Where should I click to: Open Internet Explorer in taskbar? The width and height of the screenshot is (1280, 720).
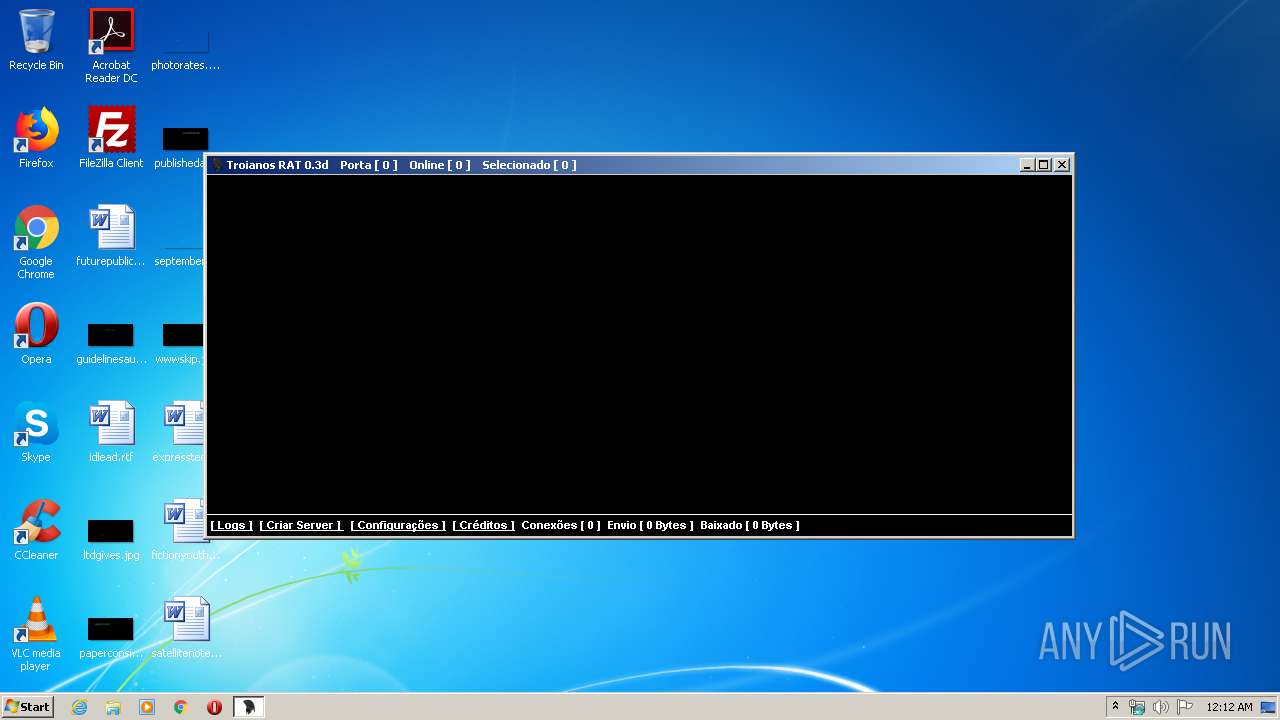79,707
